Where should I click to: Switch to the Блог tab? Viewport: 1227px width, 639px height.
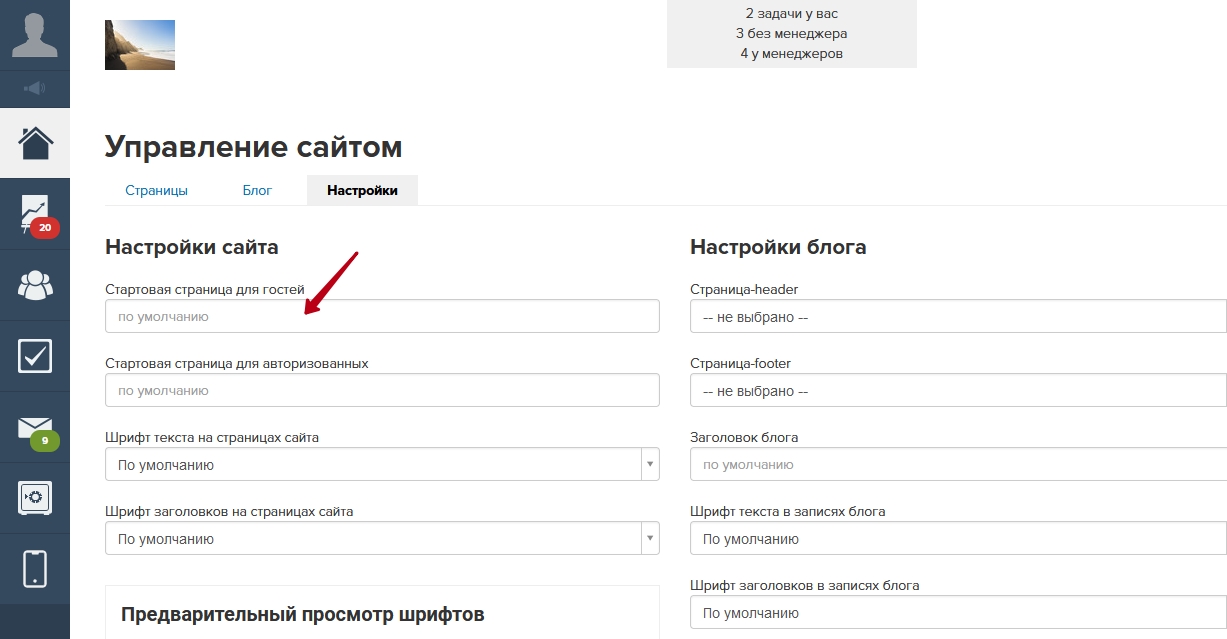pos(257,190)
